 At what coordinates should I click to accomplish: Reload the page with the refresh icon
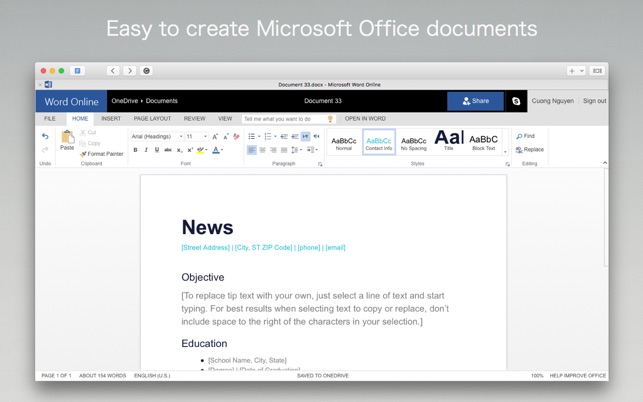point(146,71)
